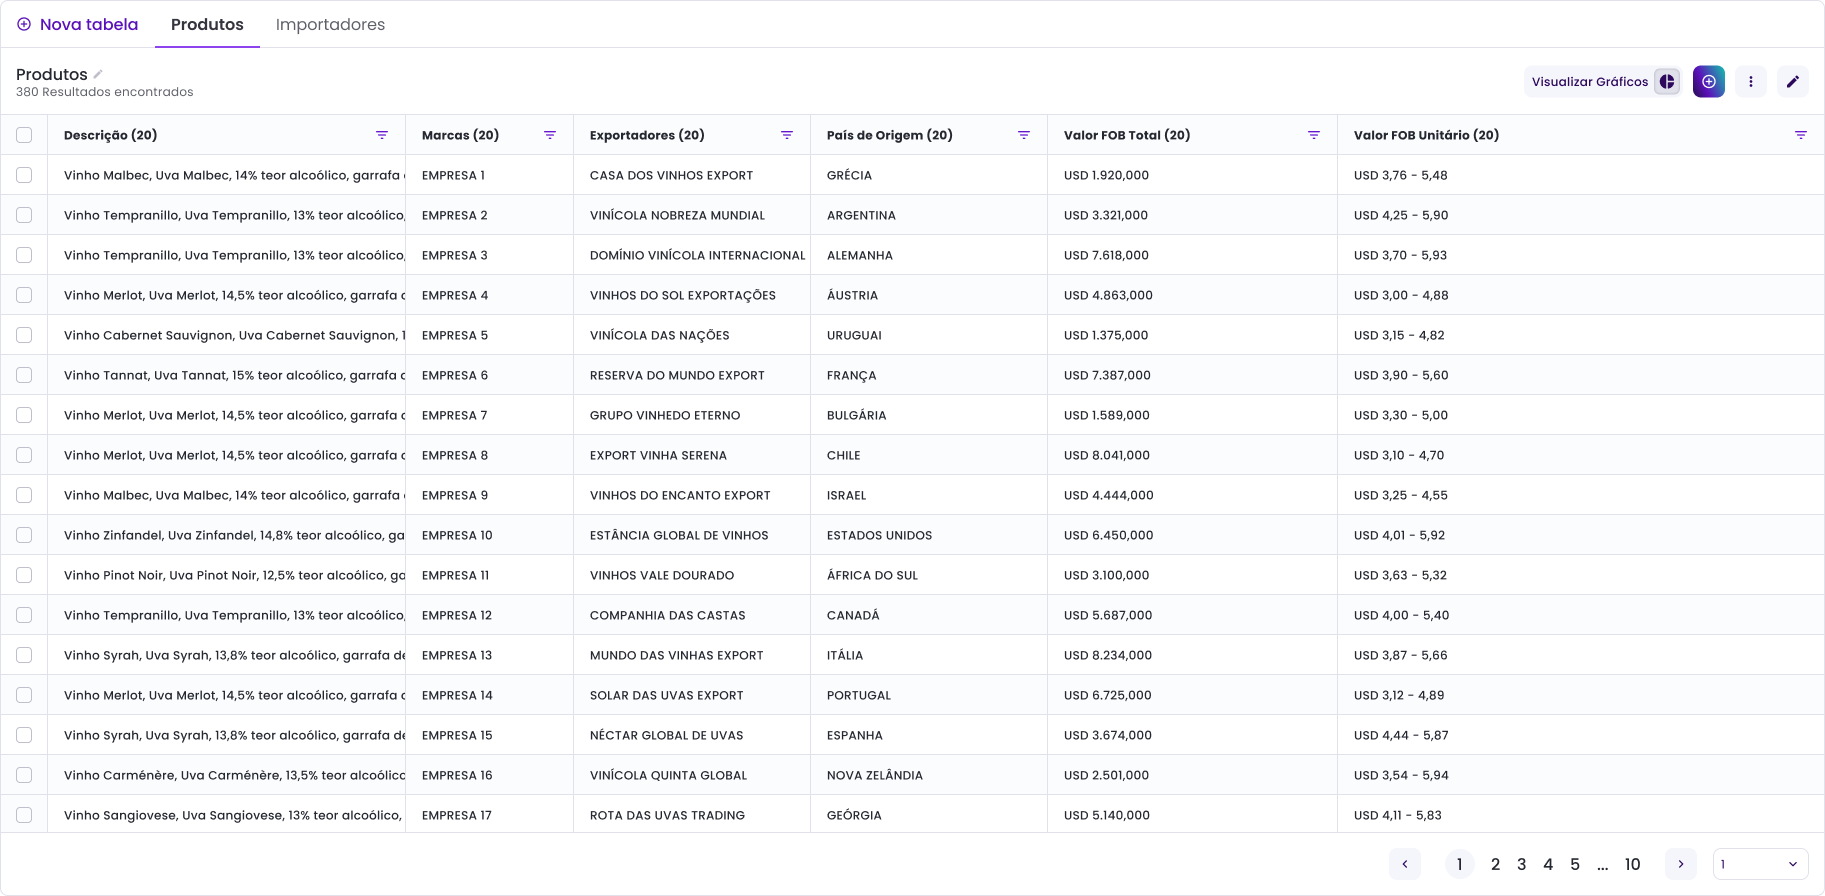Go to the previous page arrow
This screenshot has height=896, width=1825.
[1405, 864]
